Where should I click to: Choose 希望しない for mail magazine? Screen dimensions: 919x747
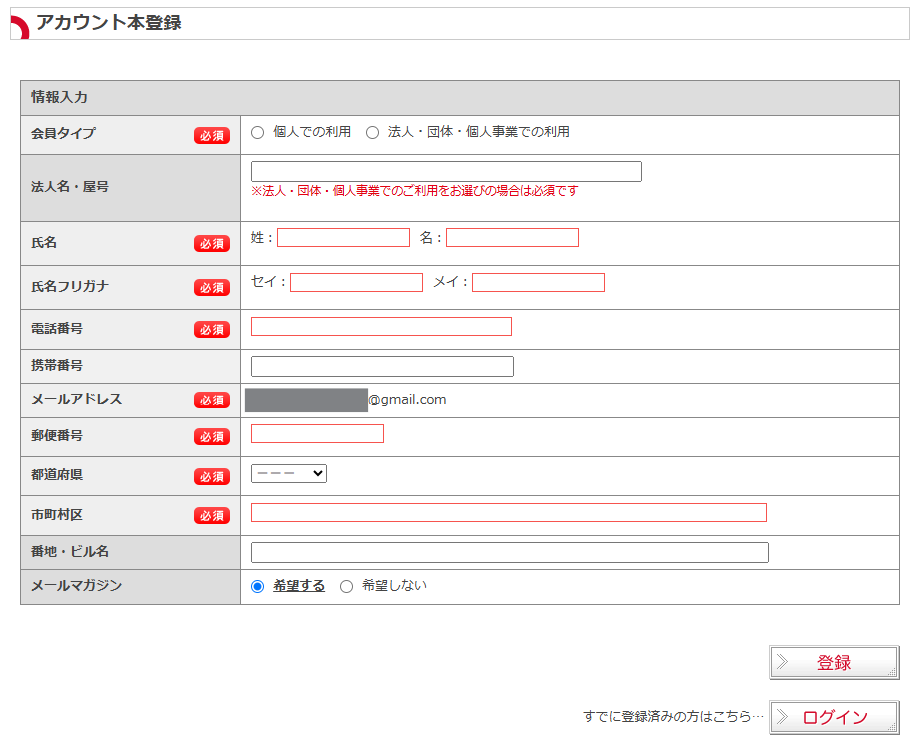[x=346, y=586]
